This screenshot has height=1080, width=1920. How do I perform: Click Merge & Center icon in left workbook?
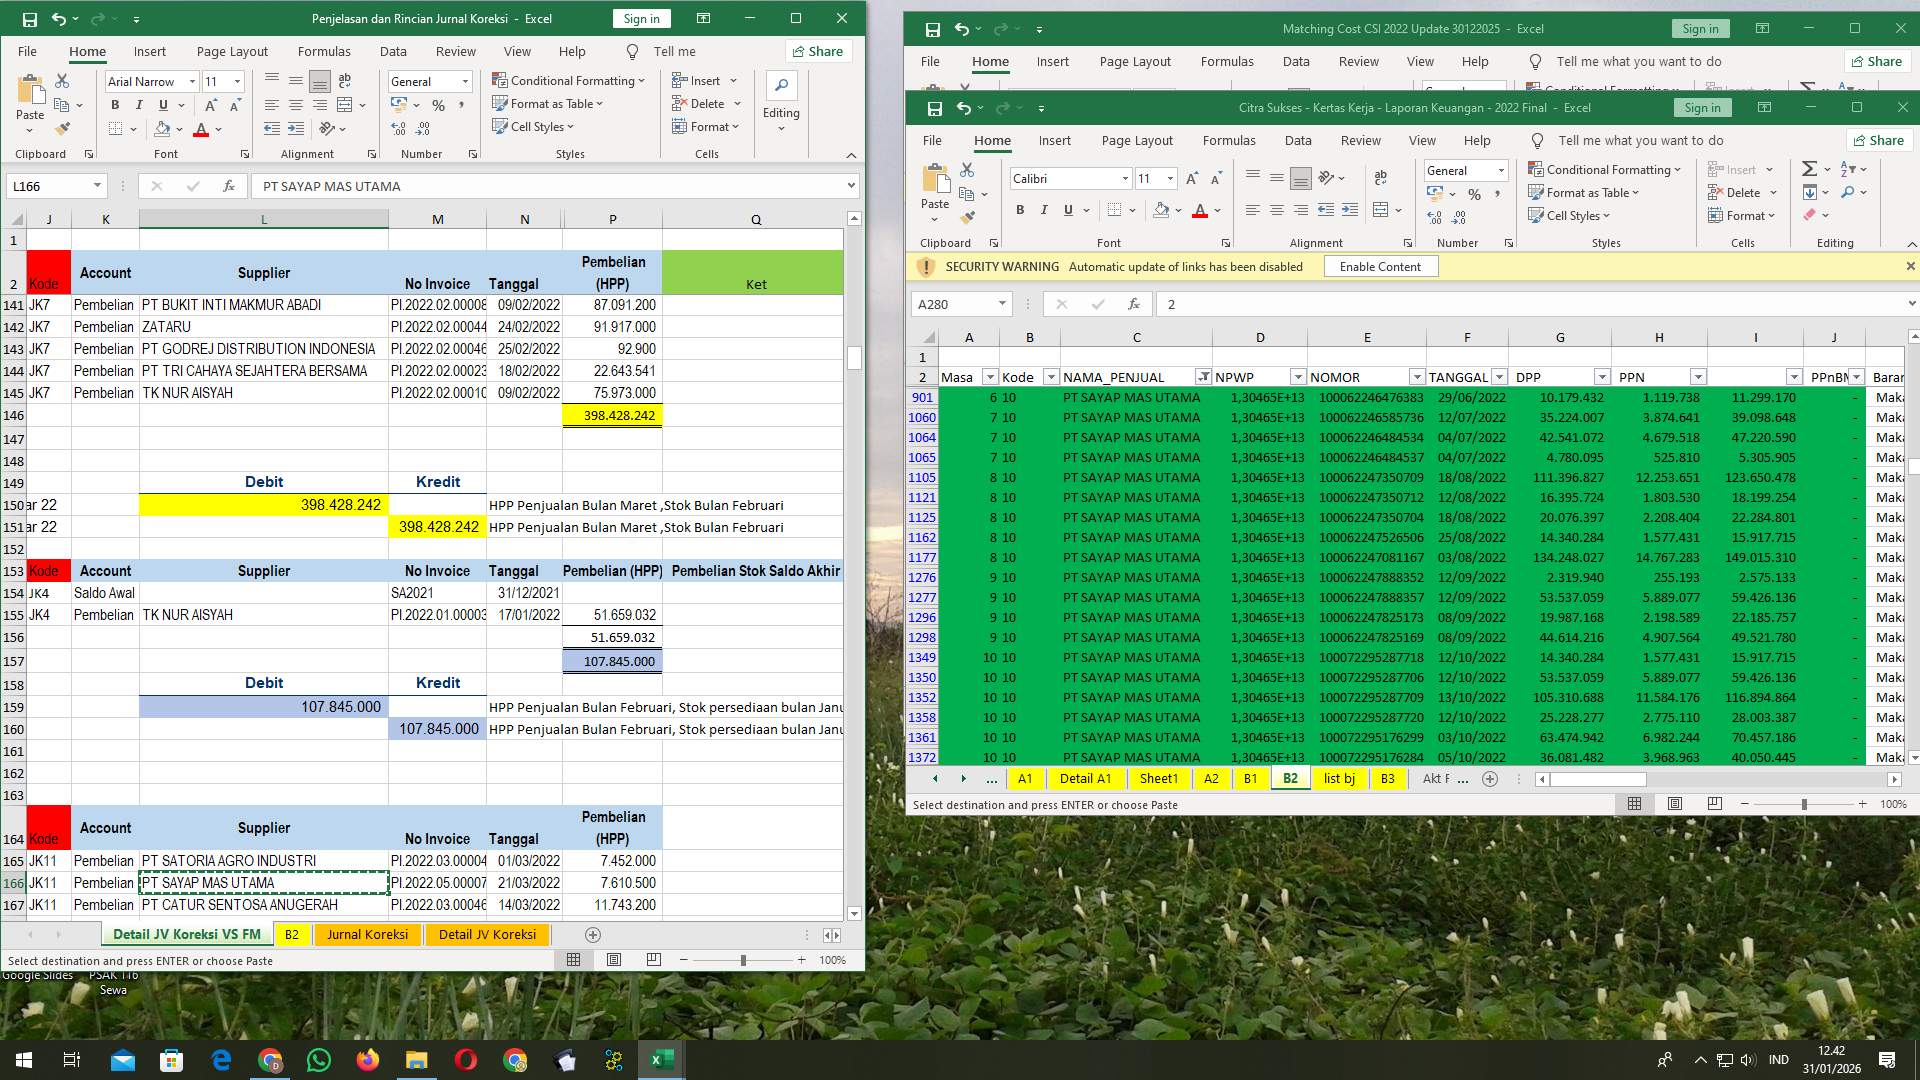pos(345,105)
